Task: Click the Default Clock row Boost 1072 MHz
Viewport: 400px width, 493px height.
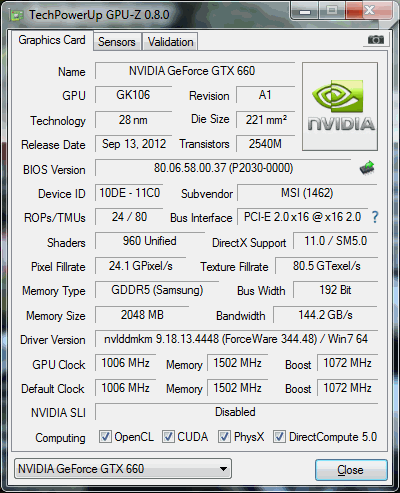Action: (x=347, y=388)
